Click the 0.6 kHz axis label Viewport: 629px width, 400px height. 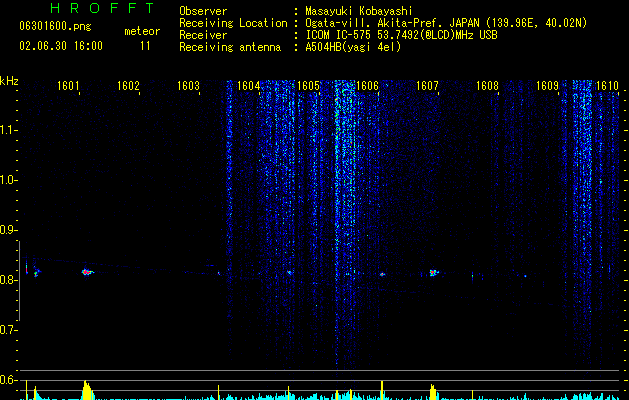pos(8,380)
